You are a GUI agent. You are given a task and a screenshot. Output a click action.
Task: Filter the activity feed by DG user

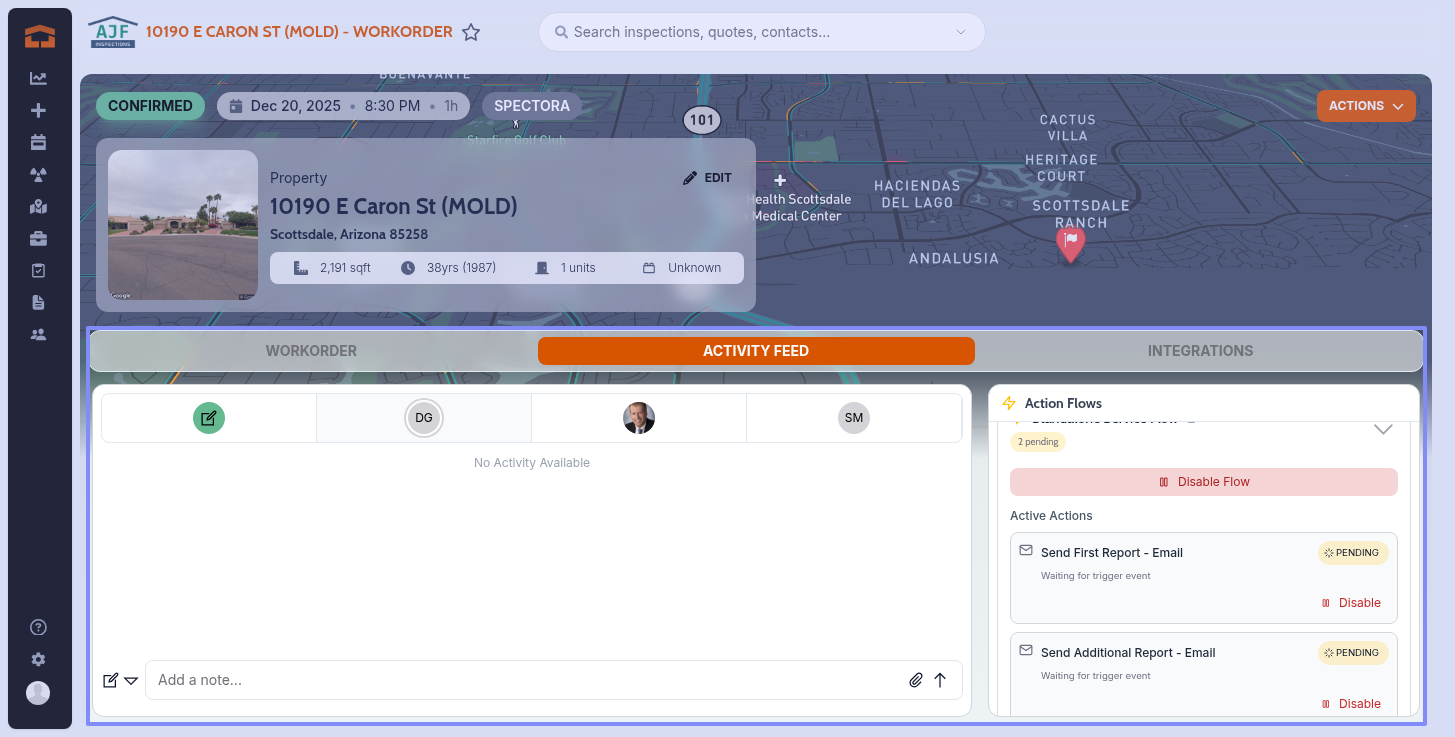click(424, 418)
